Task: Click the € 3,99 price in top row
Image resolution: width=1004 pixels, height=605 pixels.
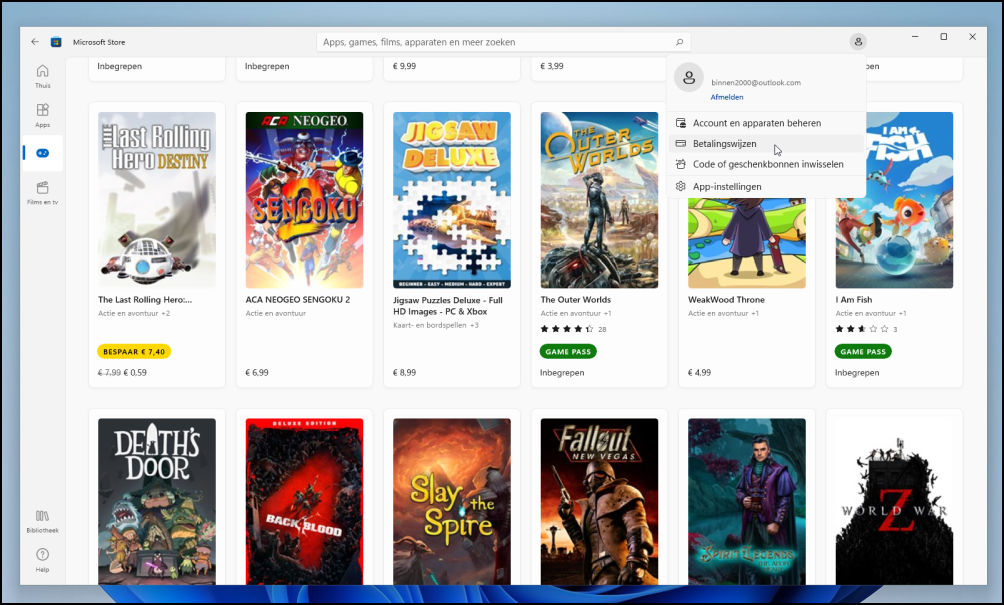Action: pos(552,66)
